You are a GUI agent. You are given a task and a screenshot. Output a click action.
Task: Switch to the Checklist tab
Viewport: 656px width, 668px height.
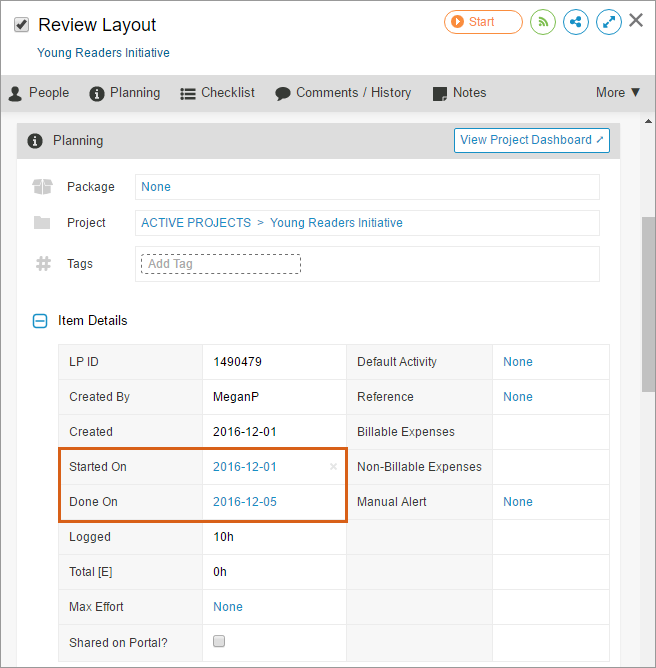pos(217,93)
